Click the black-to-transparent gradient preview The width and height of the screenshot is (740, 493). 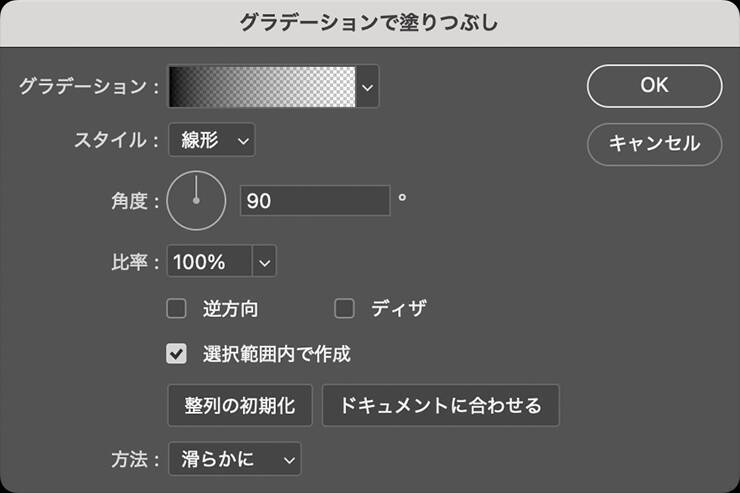(x=263, y=87)
